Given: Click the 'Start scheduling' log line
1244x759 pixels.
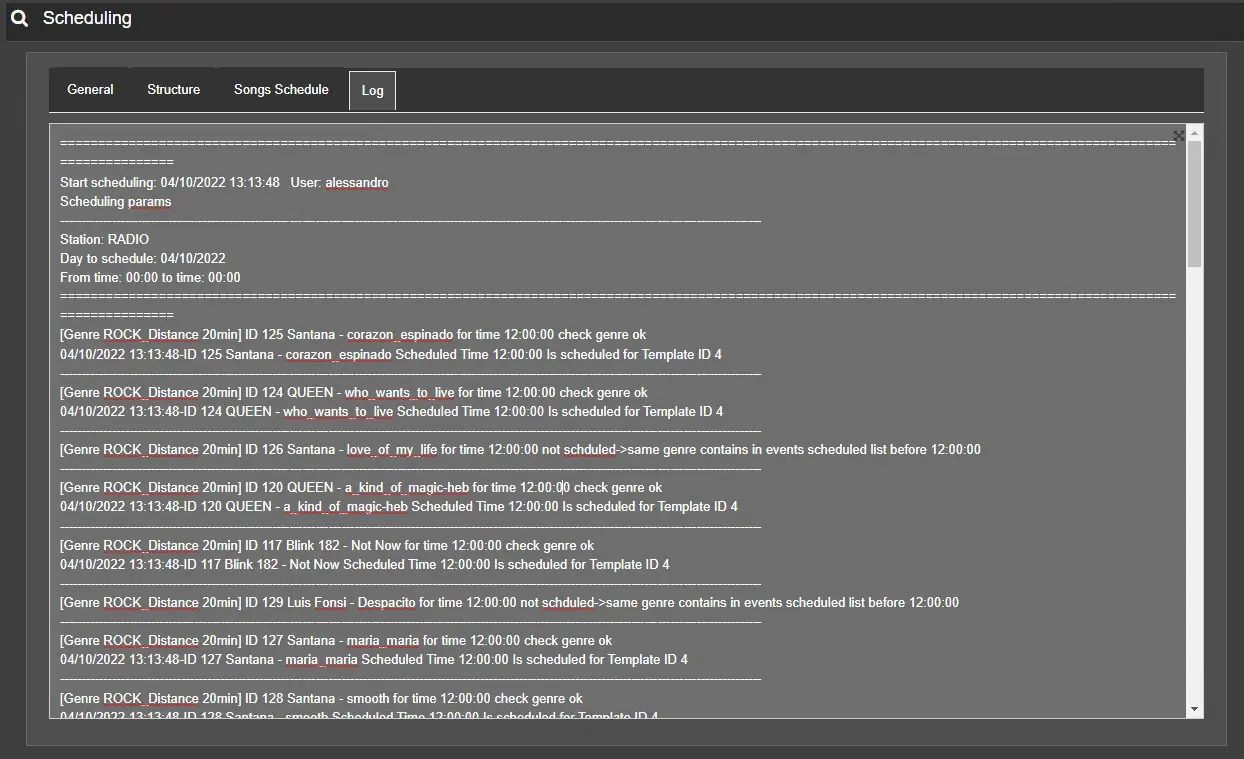Looking at the screenshot, I should coord(170,183).
